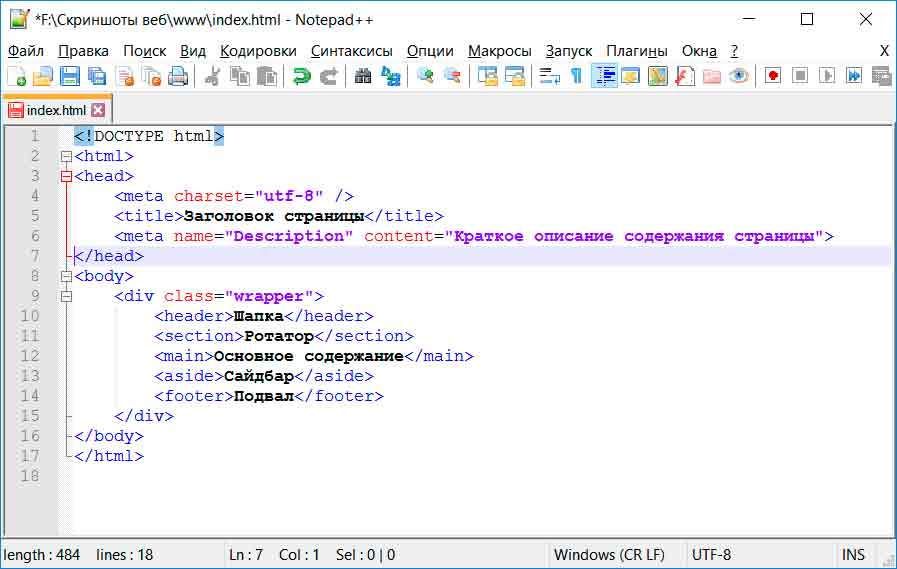Open the Синтаксисы menu

(351, 51)
